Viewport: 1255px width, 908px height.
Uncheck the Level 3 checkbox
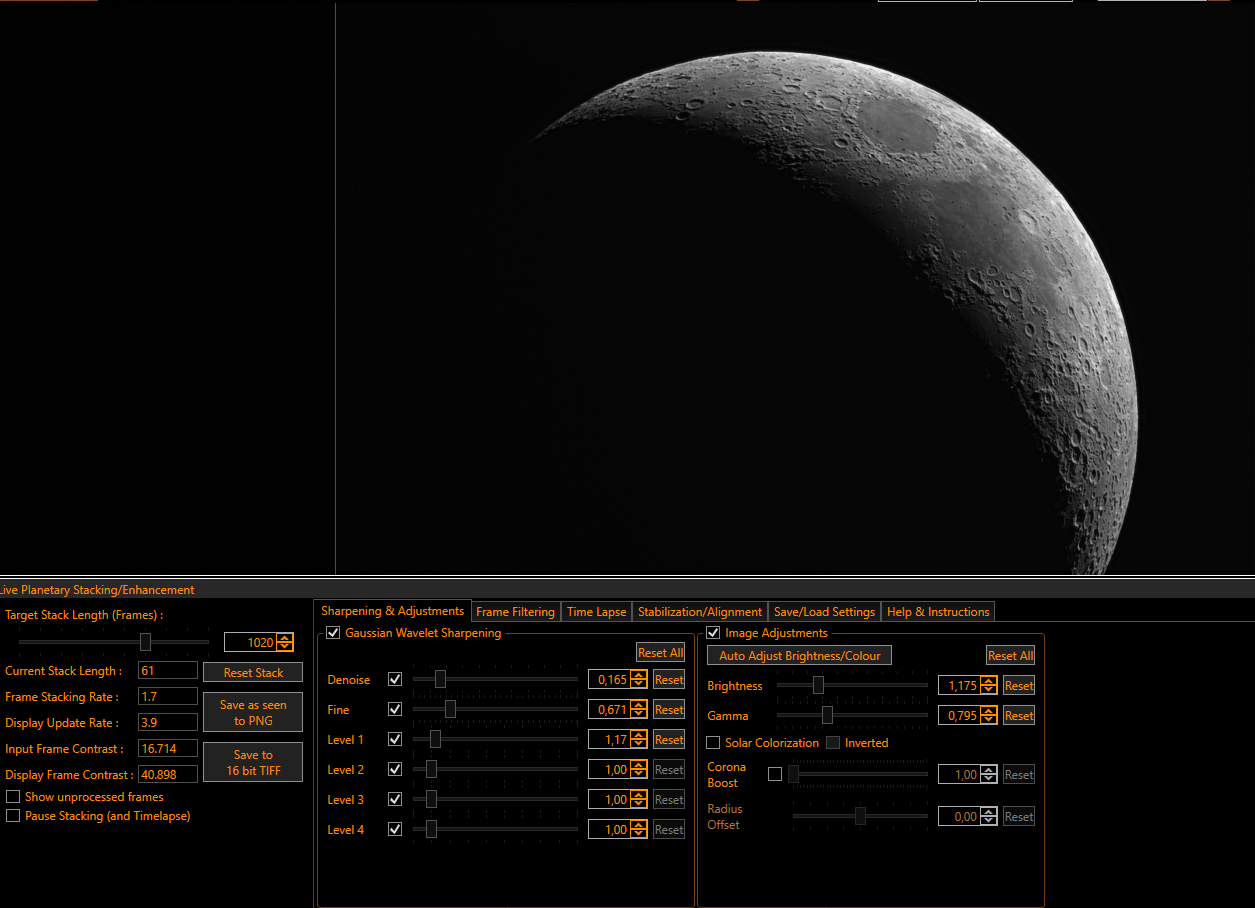[x=395, y=800]
